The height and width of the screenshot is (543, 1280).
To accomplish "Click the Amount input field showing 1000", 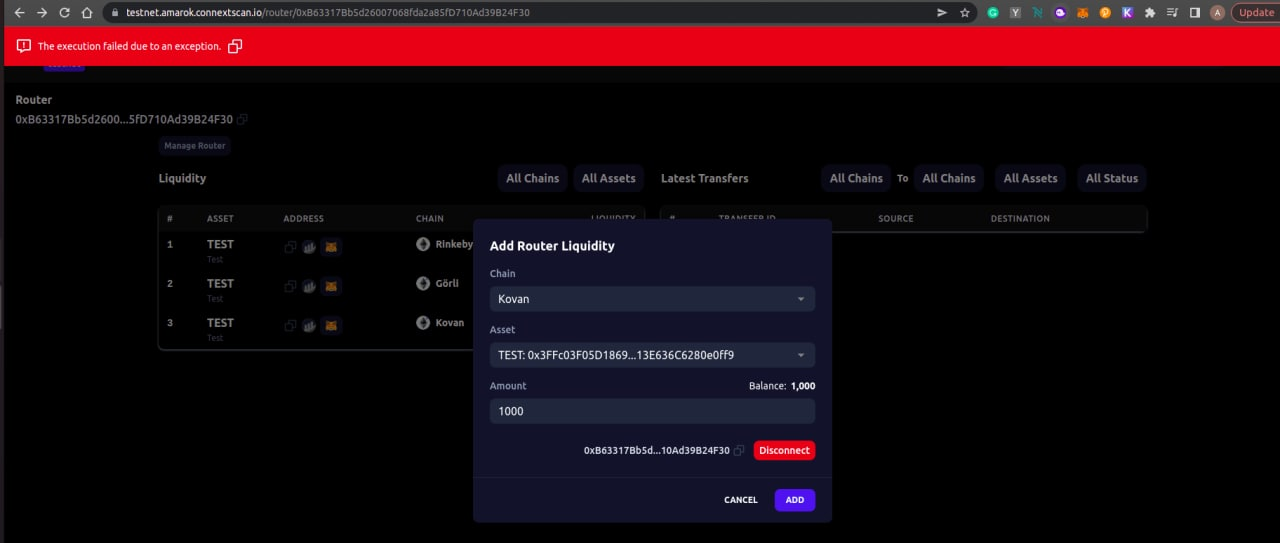I will pos(652,411).
